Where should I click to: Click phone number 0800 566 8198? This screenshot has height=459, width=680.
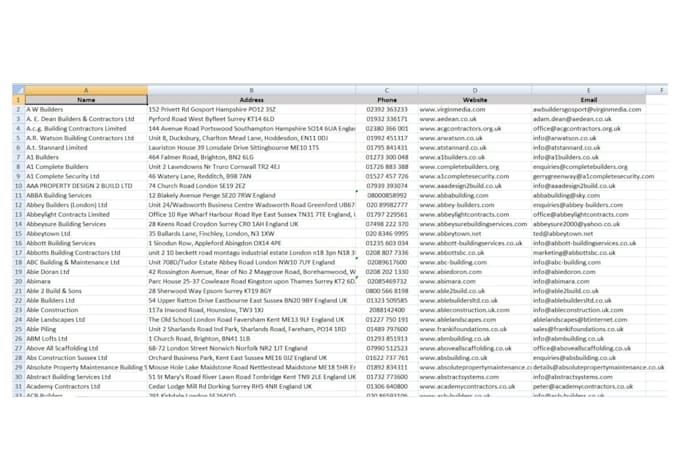coord(387,291)
